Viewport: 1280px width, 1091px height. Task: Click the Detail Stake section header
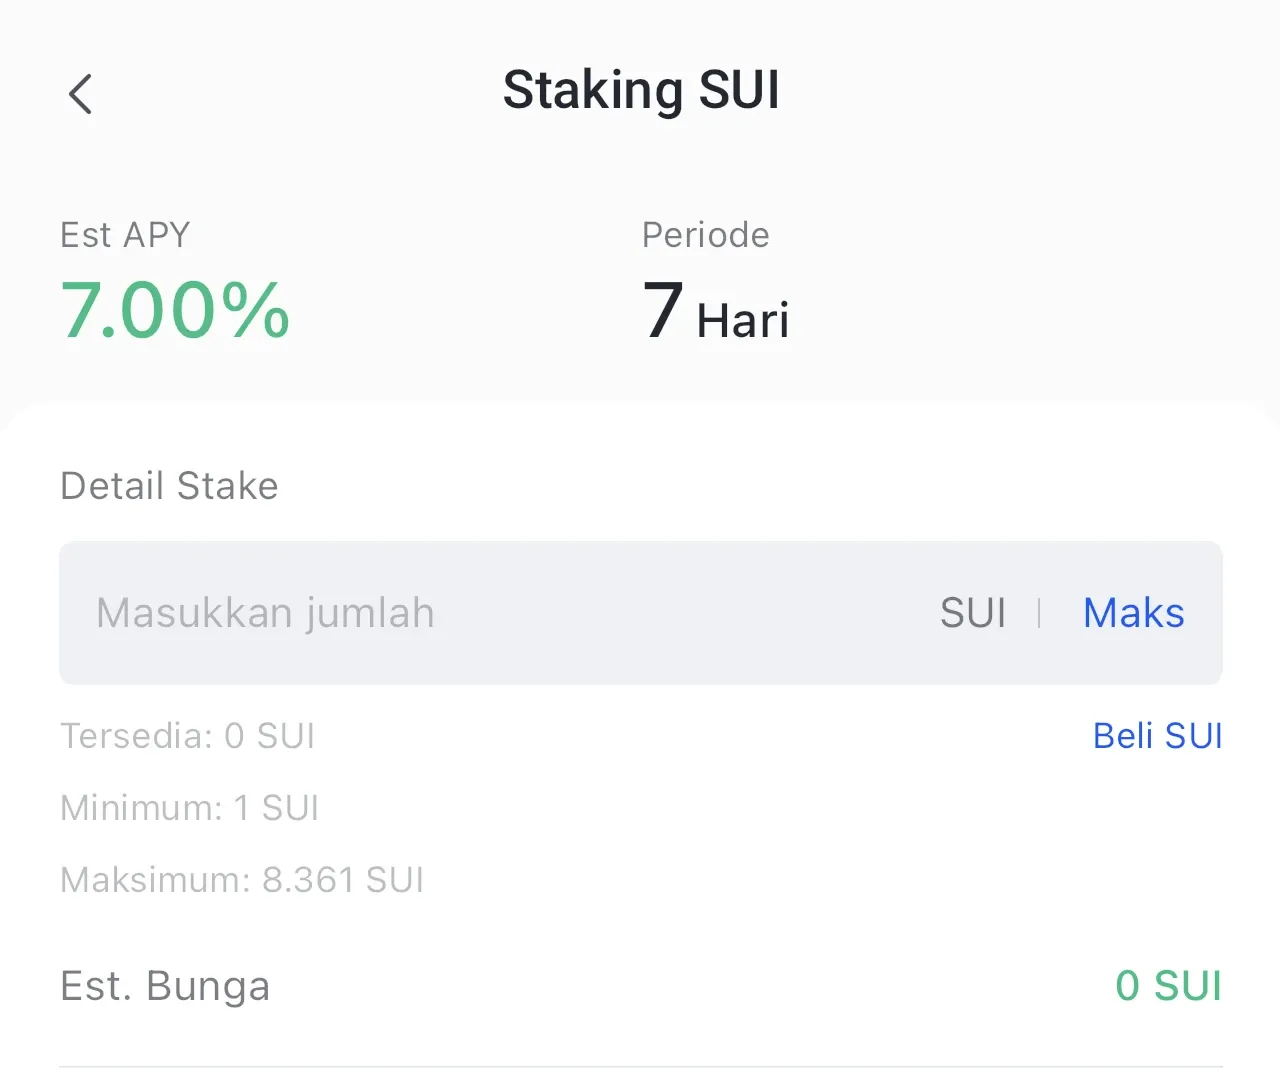[x=169, y=486]
